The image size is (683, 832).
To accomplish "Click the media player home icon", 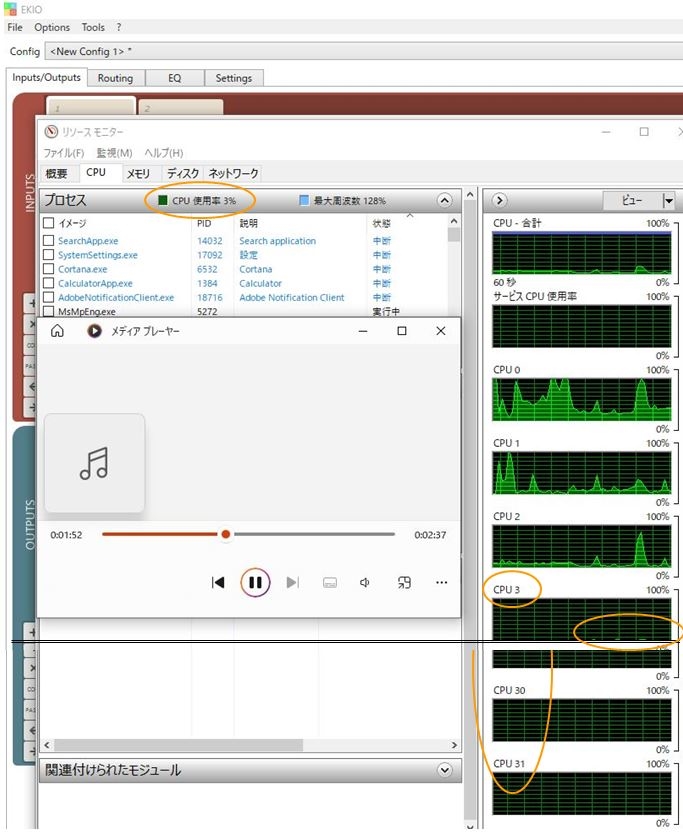I will pyautogui.click(x=58, y=331).
